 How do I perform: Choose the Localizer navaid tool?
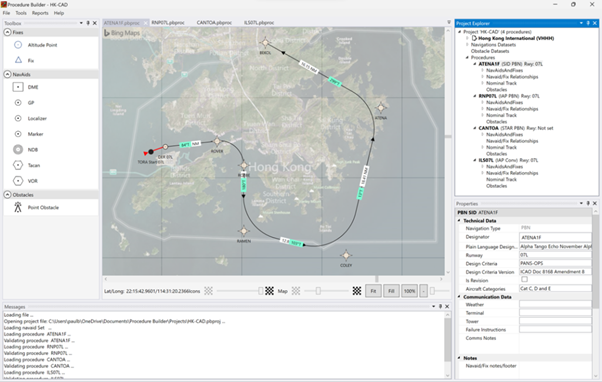coord(37,118)
